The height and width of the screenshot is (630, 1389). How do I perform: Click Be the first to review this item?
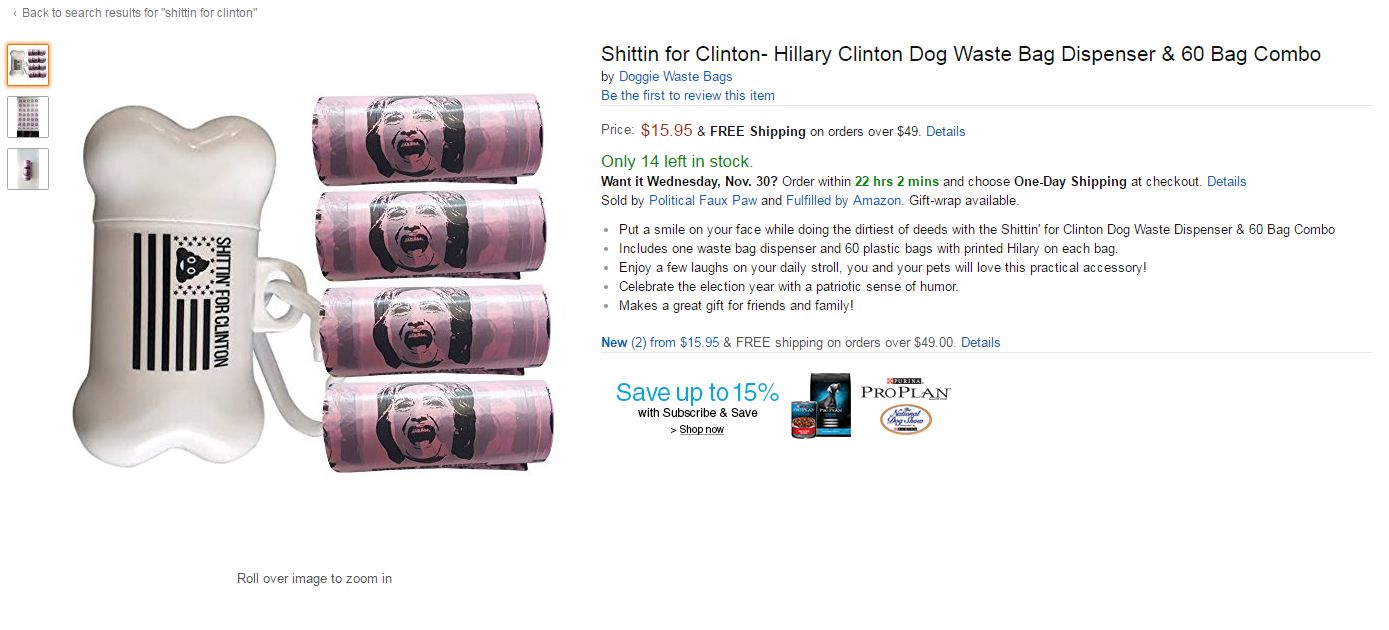[688, 96]
